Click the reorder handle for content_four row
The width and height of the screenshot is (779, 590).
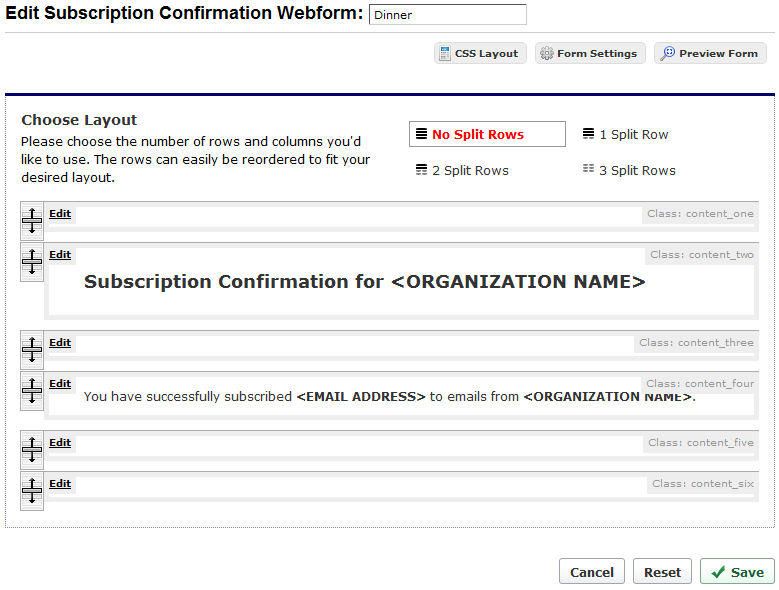click(32, 391)
